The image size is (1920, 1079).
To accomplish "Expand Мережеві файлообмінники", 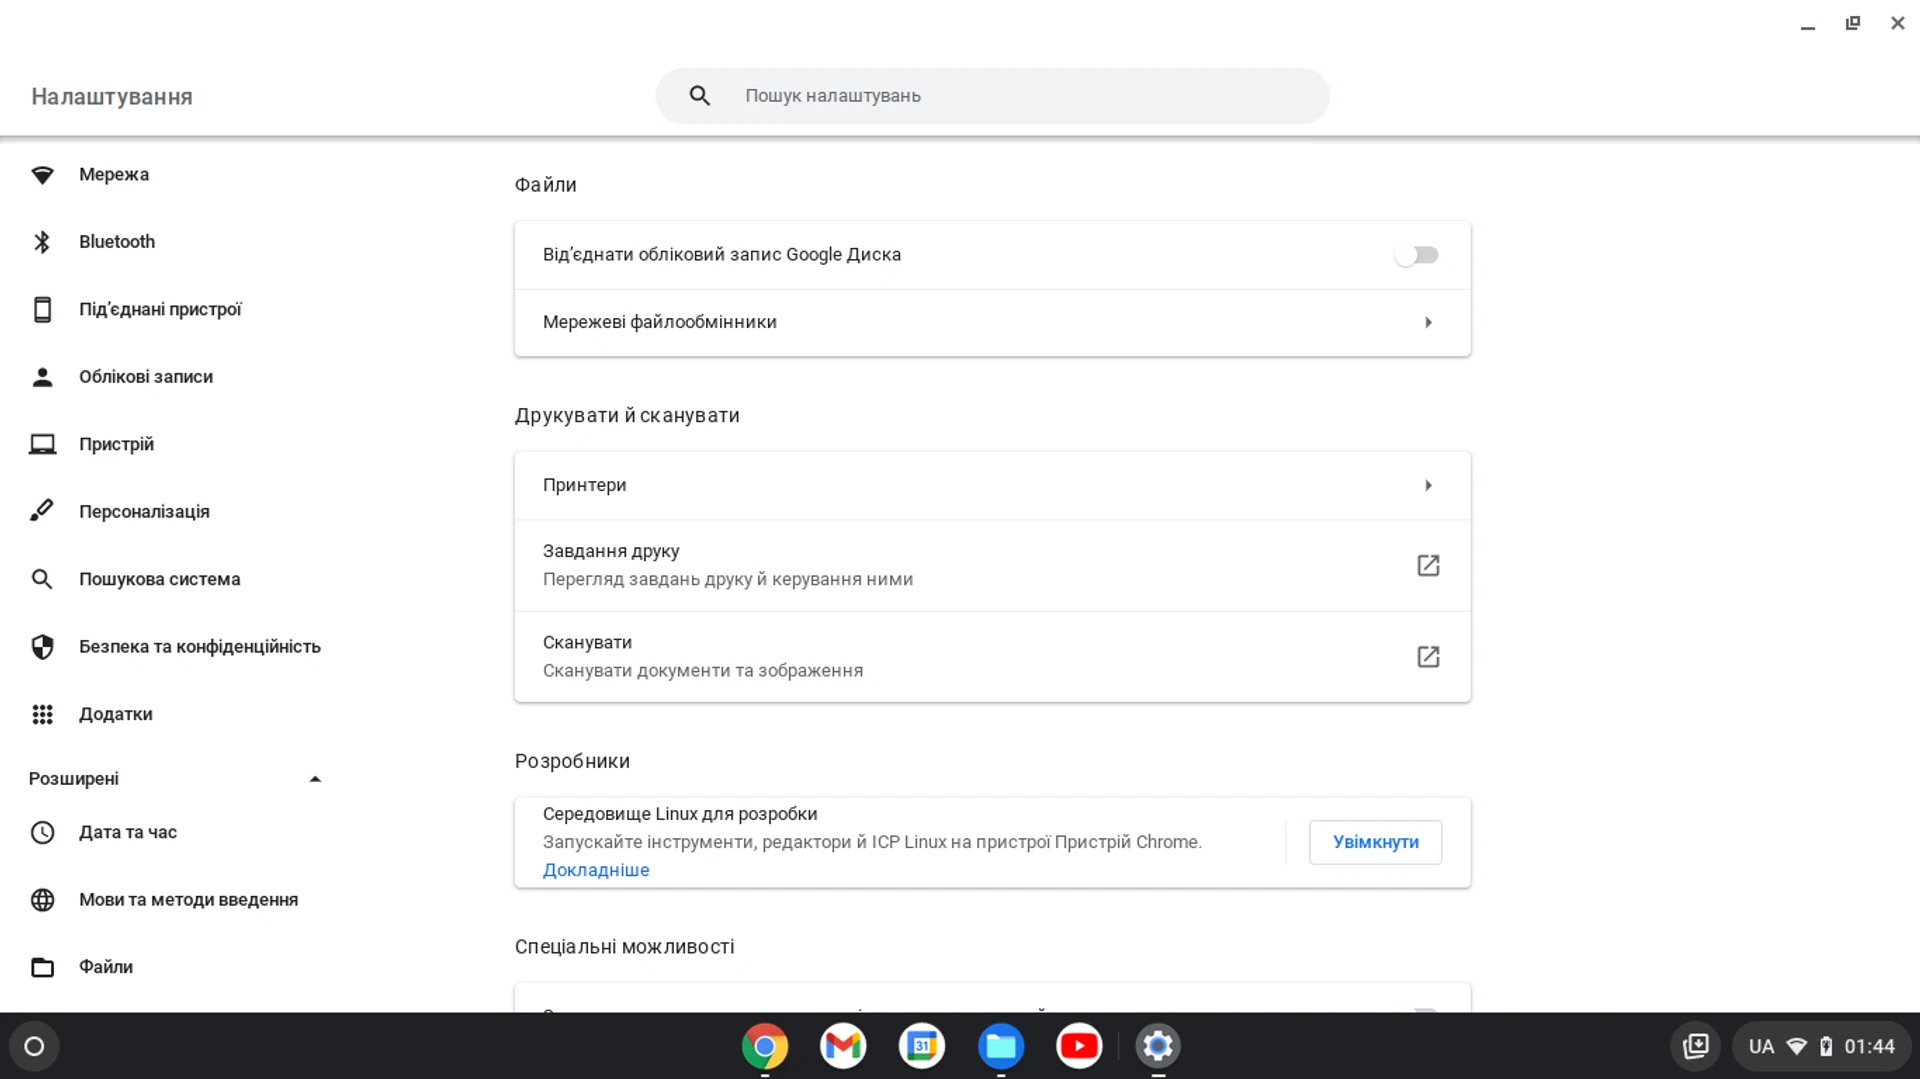I will click(1428, 322).
